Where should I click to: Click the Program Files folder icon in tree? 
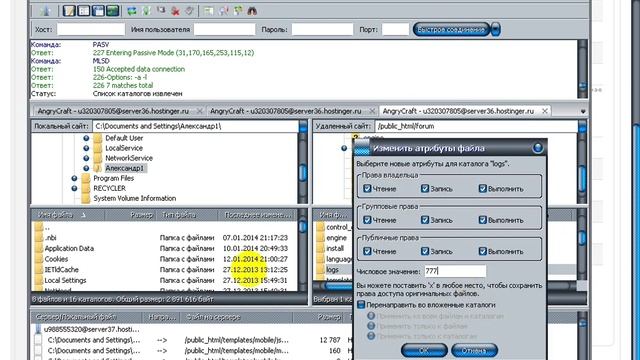tap(86, 178)
